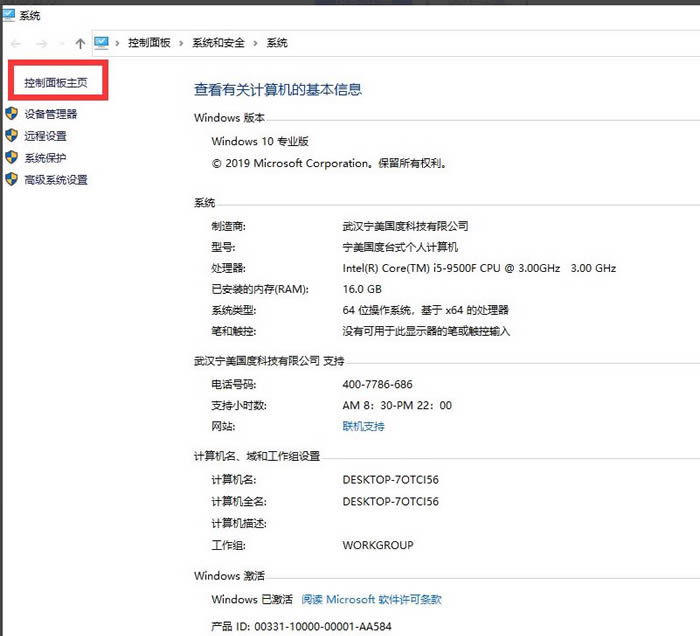Image resolution: width=700 pixels, height=636 pixels.
Task: Select 系统和安全 in the breadcrumb path
Action: click(218, 43)
